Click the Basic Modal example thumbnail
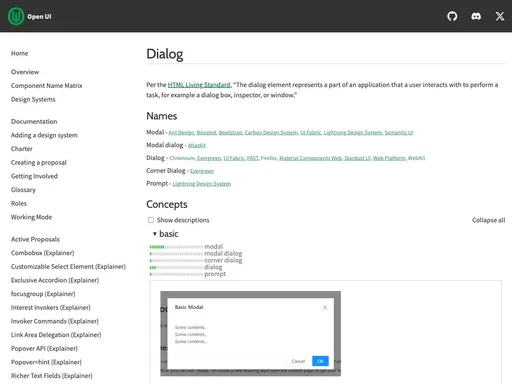Viewport: 512px width, 384px height. point(250,334)
